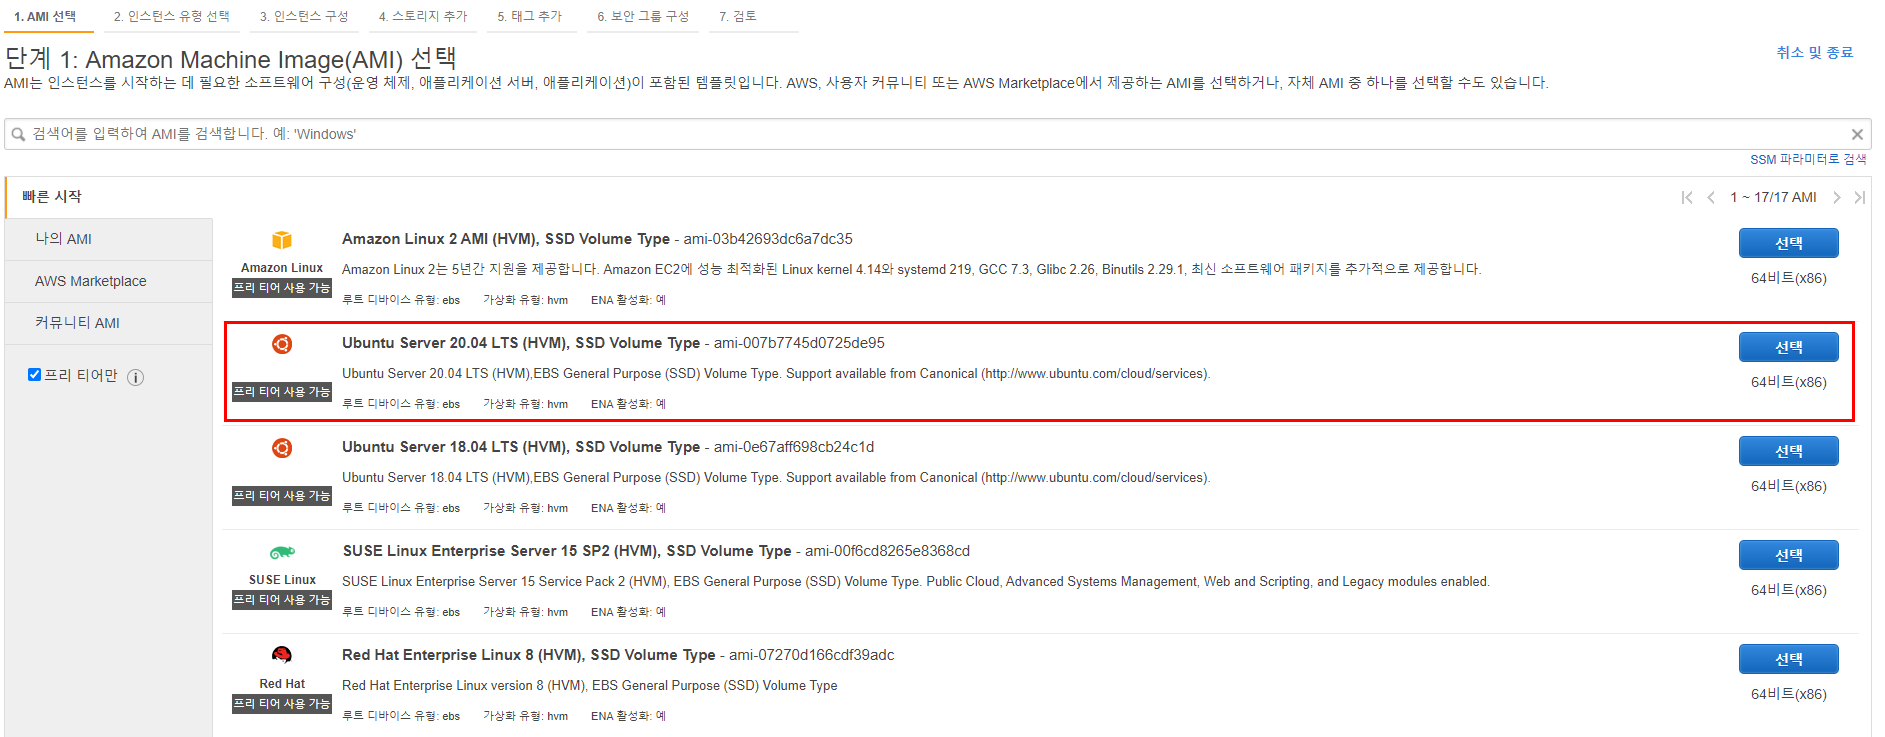Click the SUSE Linux chameleon icon
The image size is (1885, 737).
tap(282, 552)
